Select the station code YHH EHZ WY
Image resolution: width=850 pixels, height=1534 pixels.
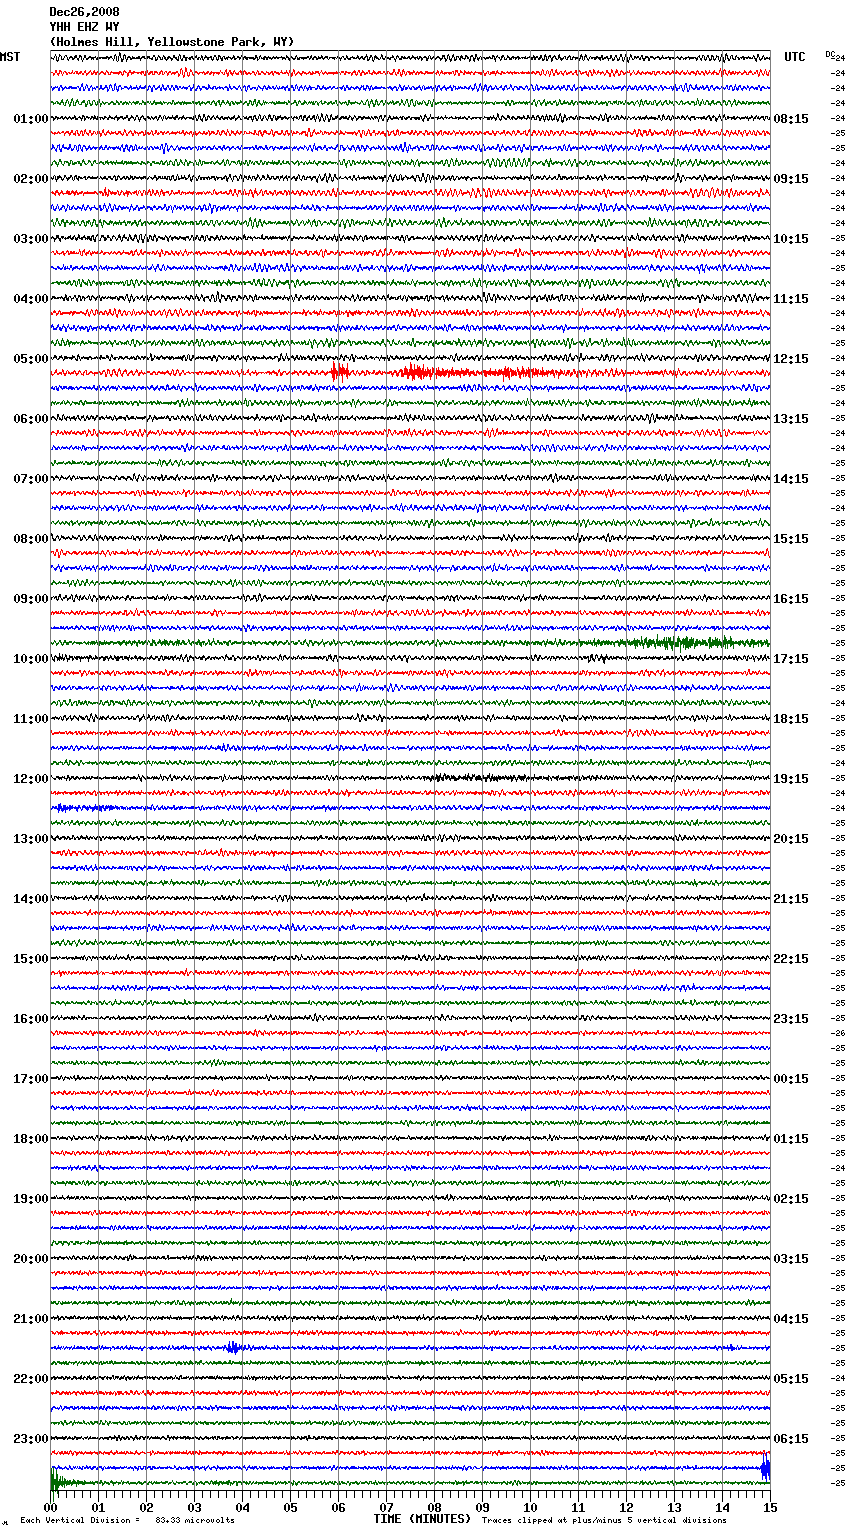tap(84, 27)
